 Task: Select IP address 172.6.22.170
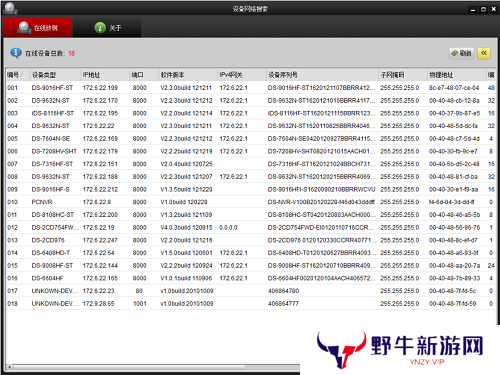[x=100, y=101]
